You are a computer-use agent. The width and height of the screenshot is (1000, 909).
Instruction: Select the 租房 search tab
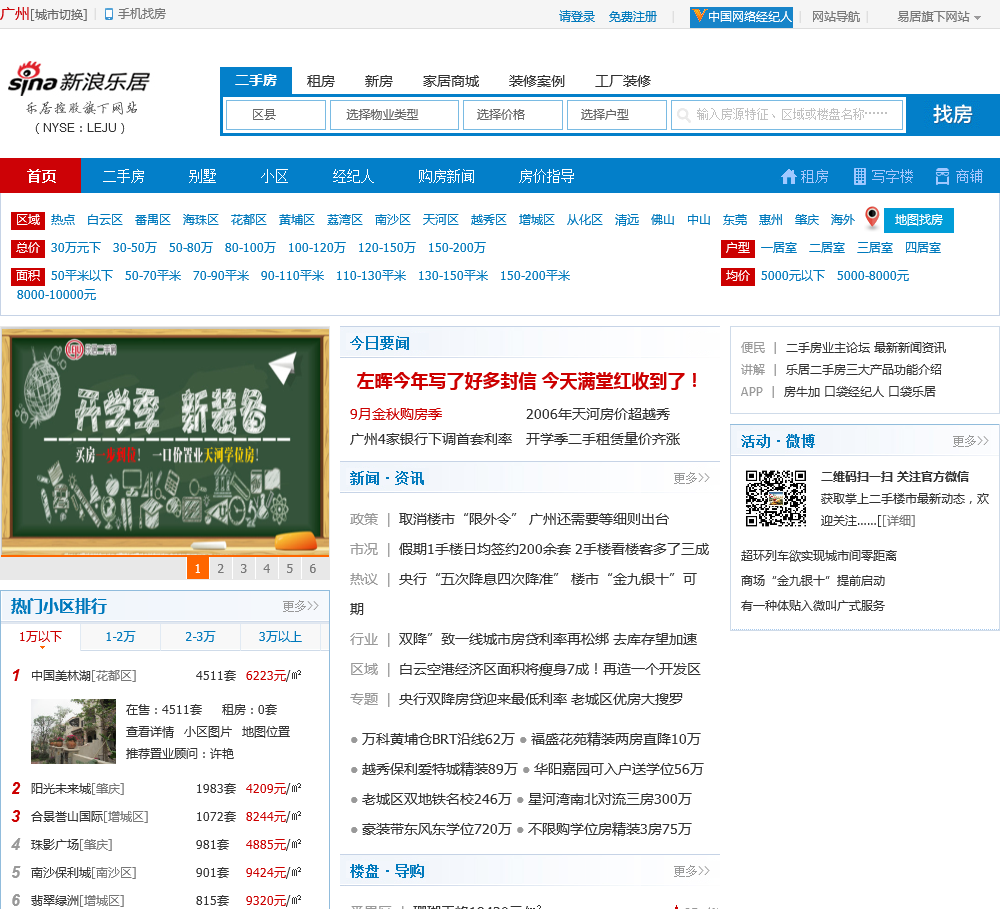pos(320,81)
